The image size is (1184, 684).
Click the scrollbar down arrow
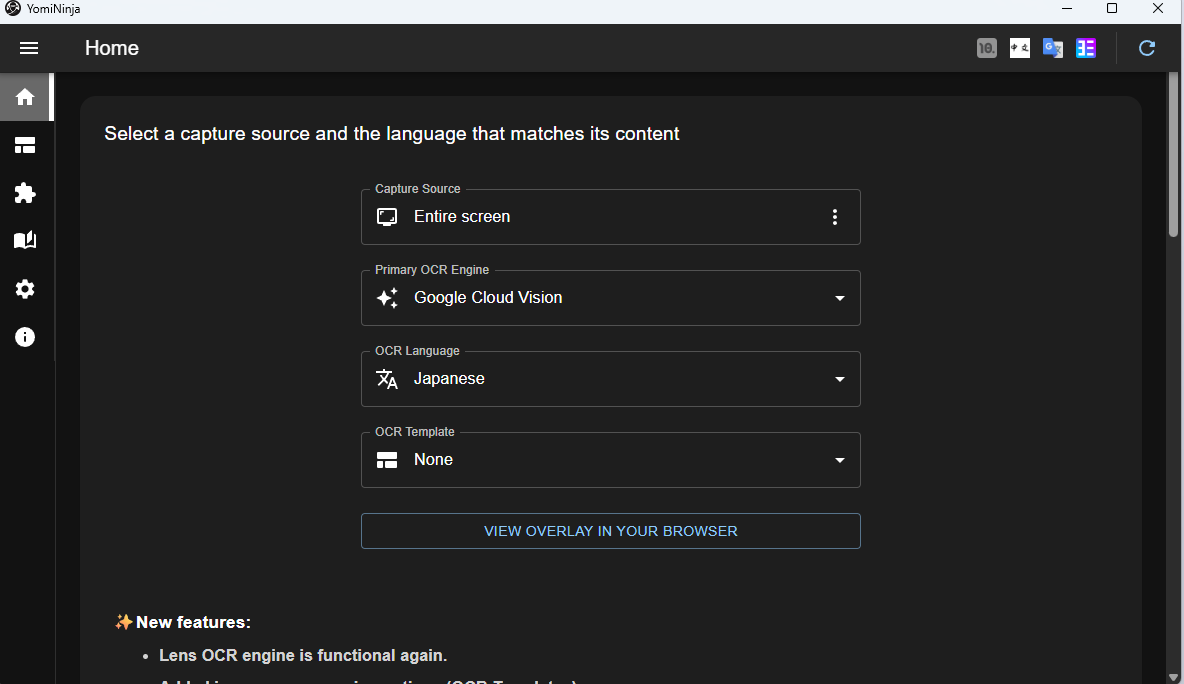(1173, 677)
